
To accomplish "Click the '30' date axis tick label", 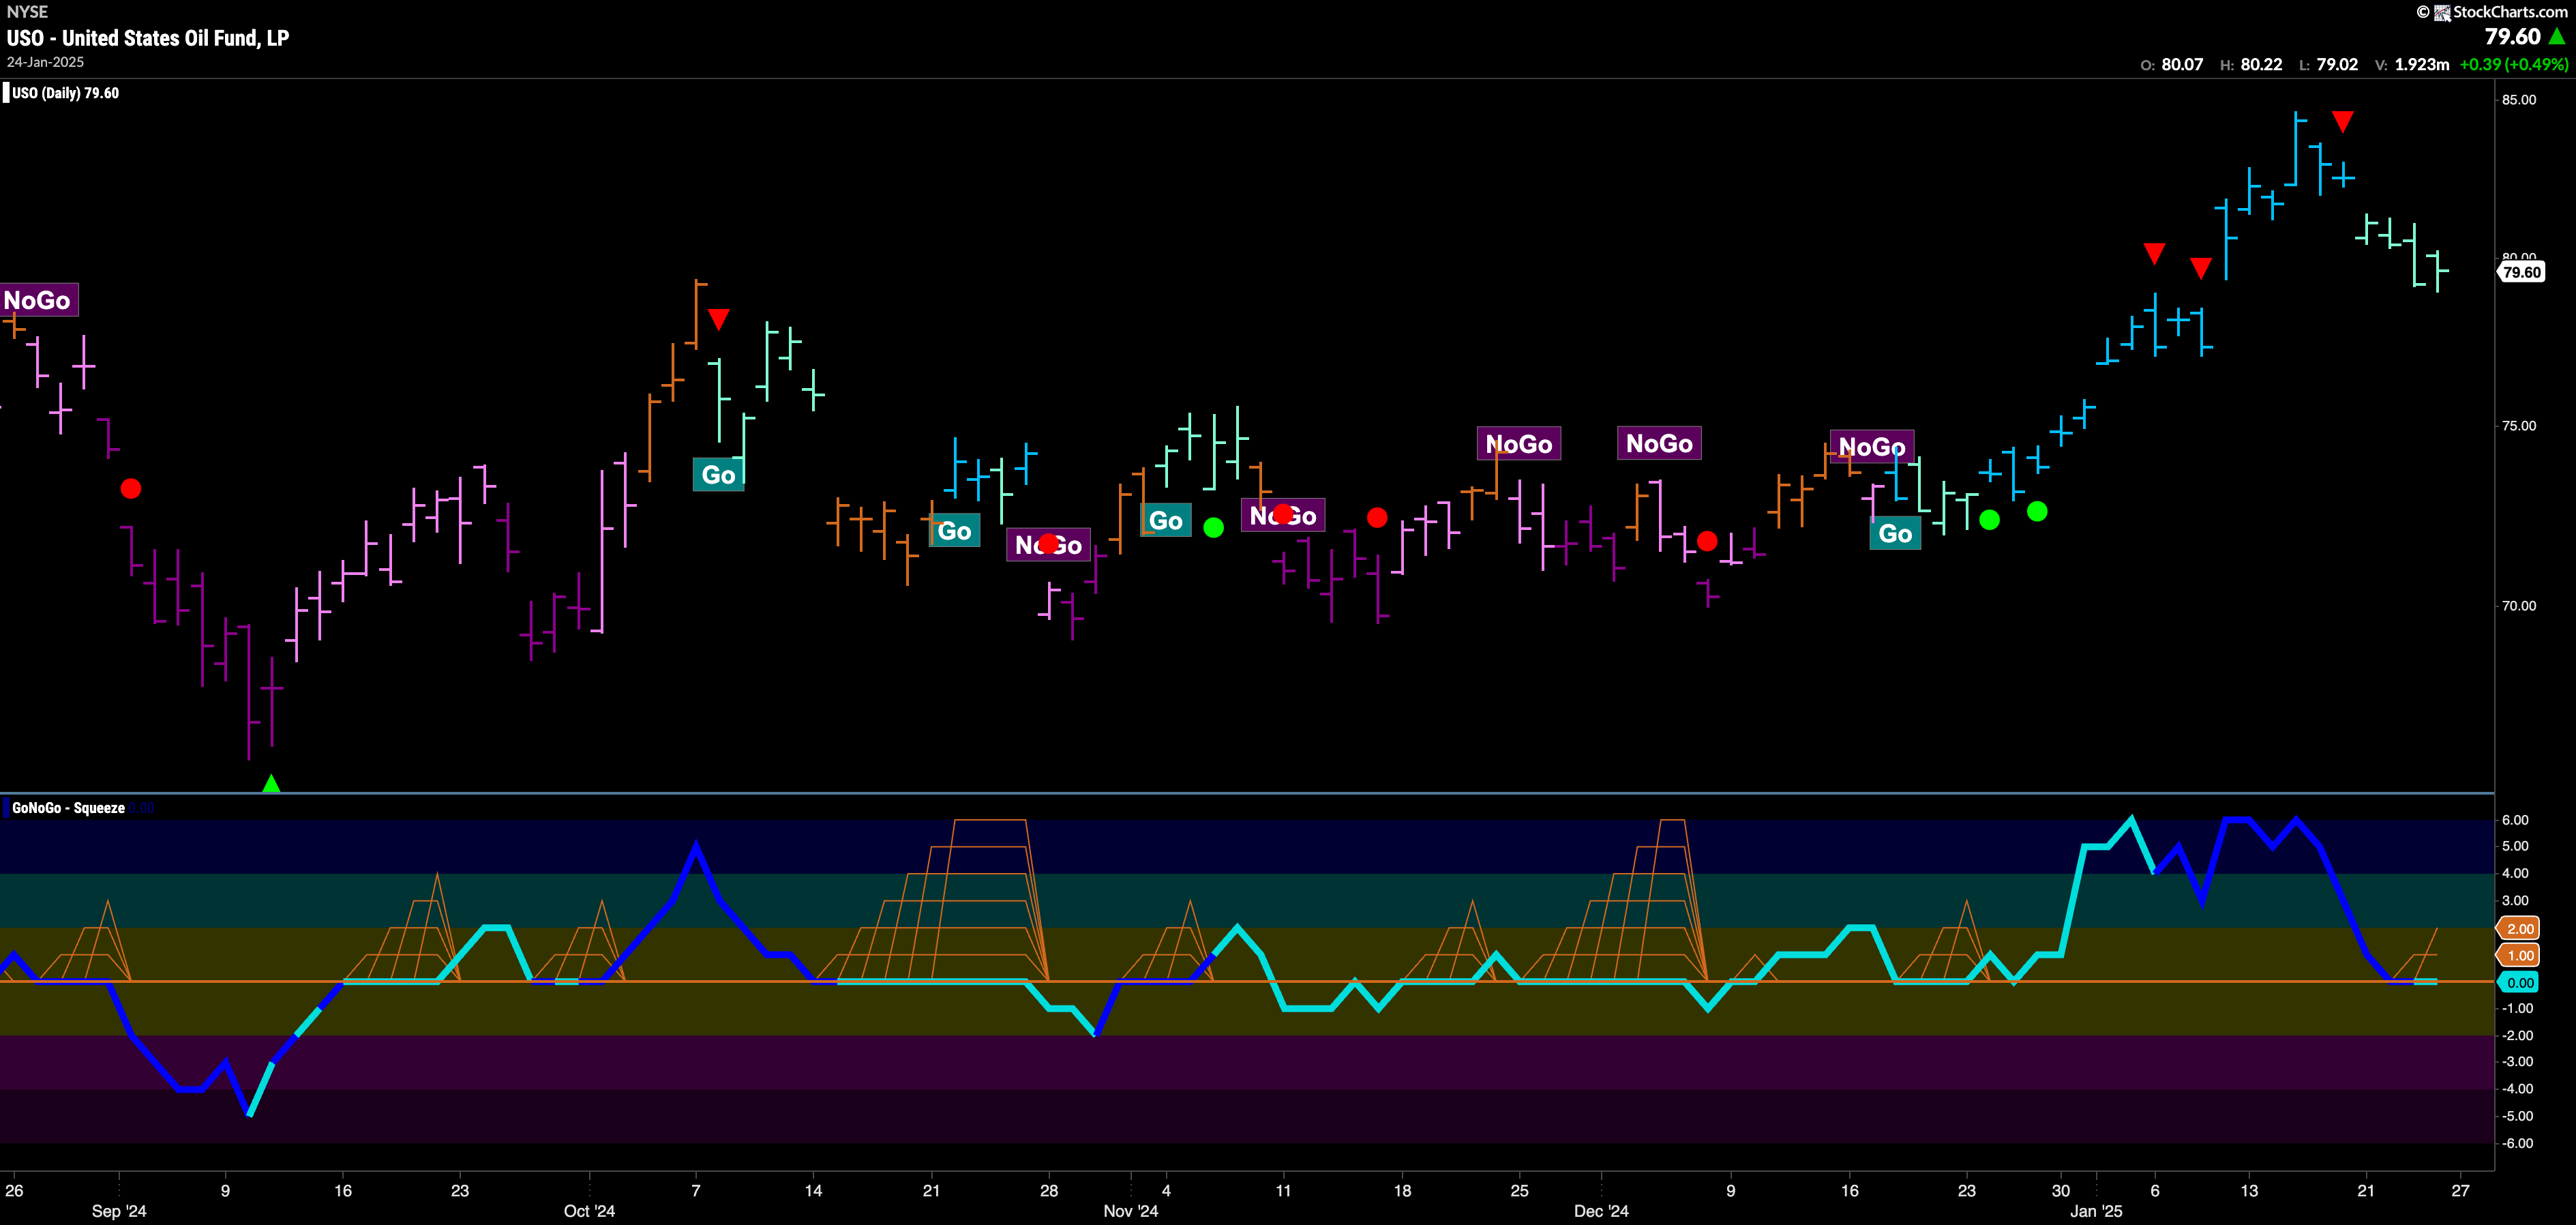I will (2061, 1190).
